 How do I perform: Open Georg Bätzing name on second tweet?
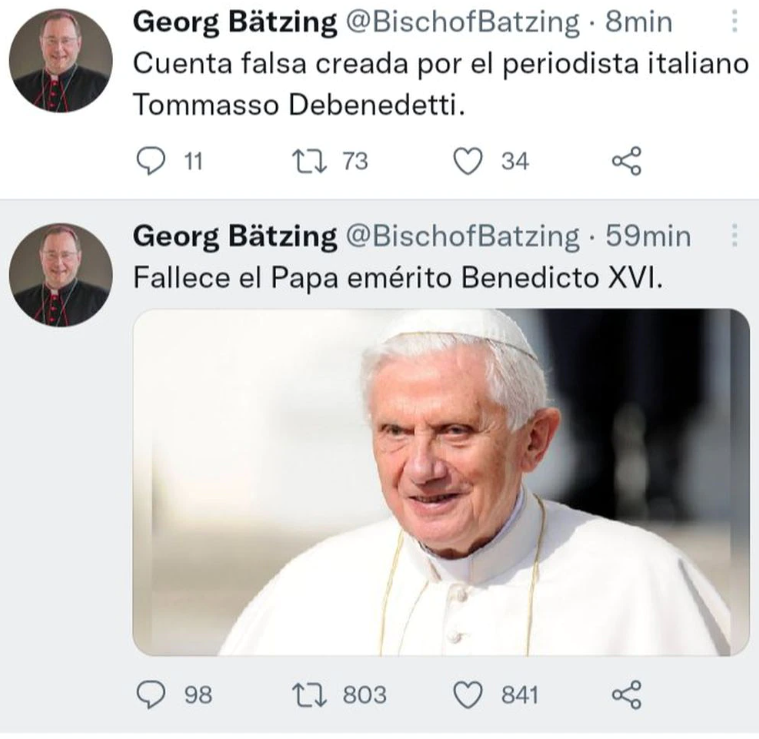tap(235, 237)
